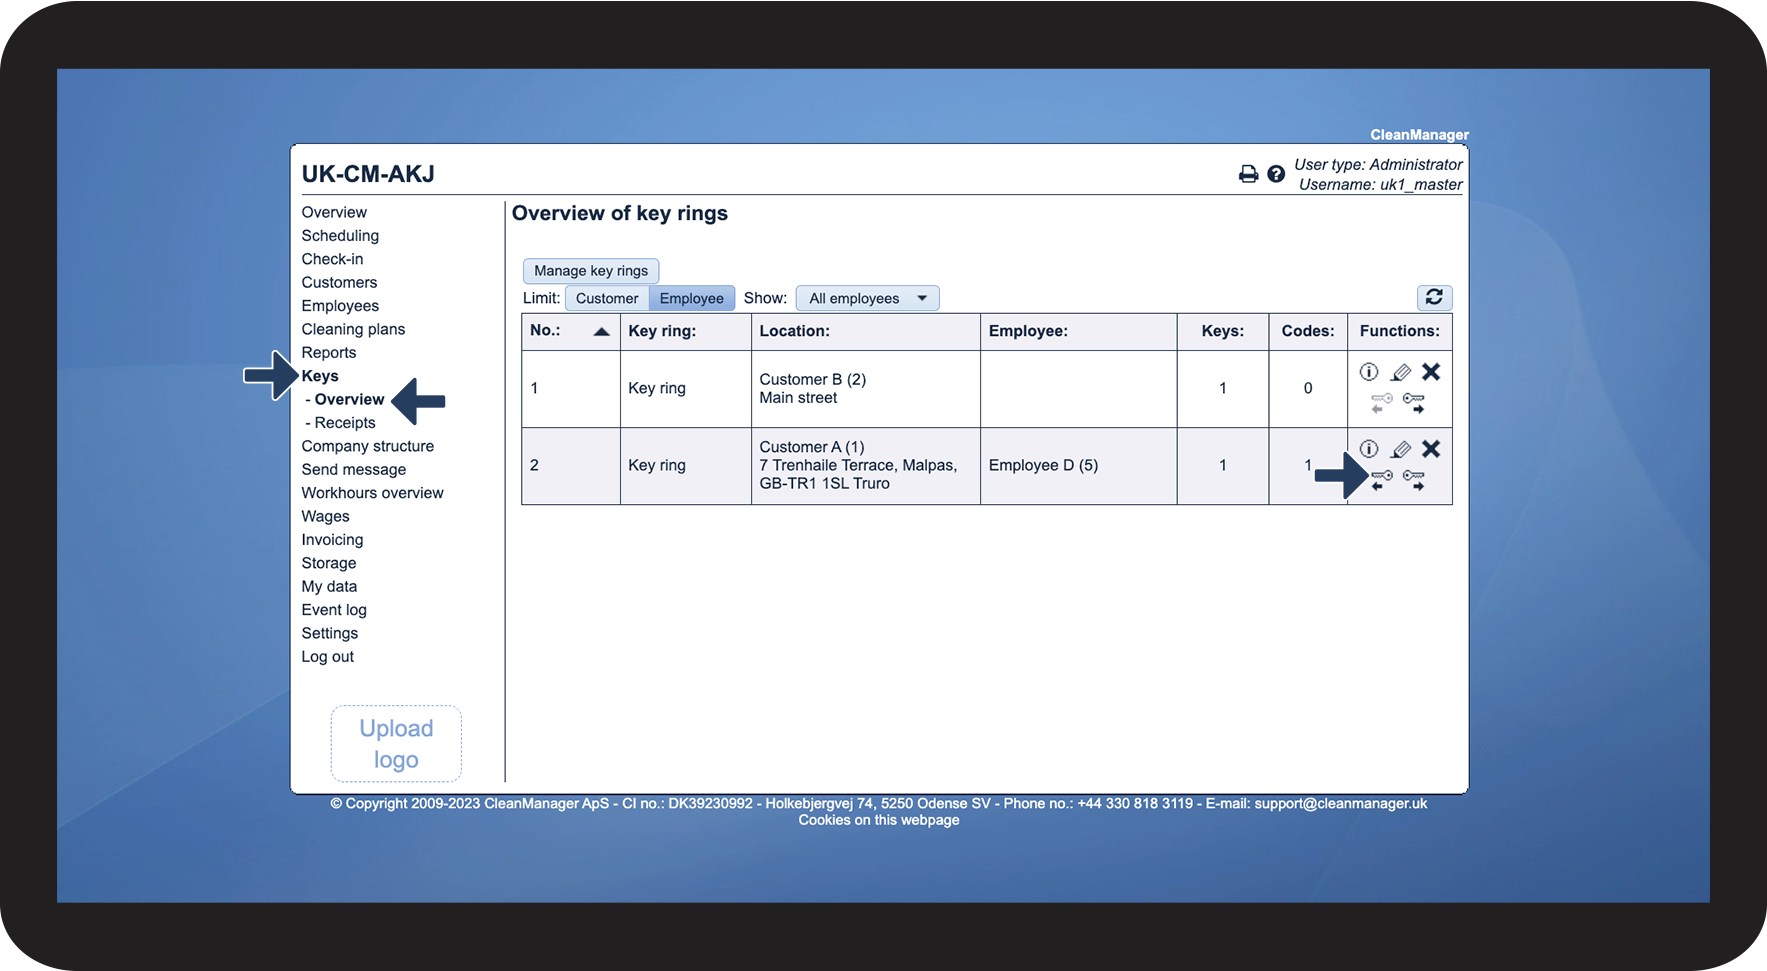Open the help question mark icon
The height and width of the screenshot is (971, 1767).
1276,174
